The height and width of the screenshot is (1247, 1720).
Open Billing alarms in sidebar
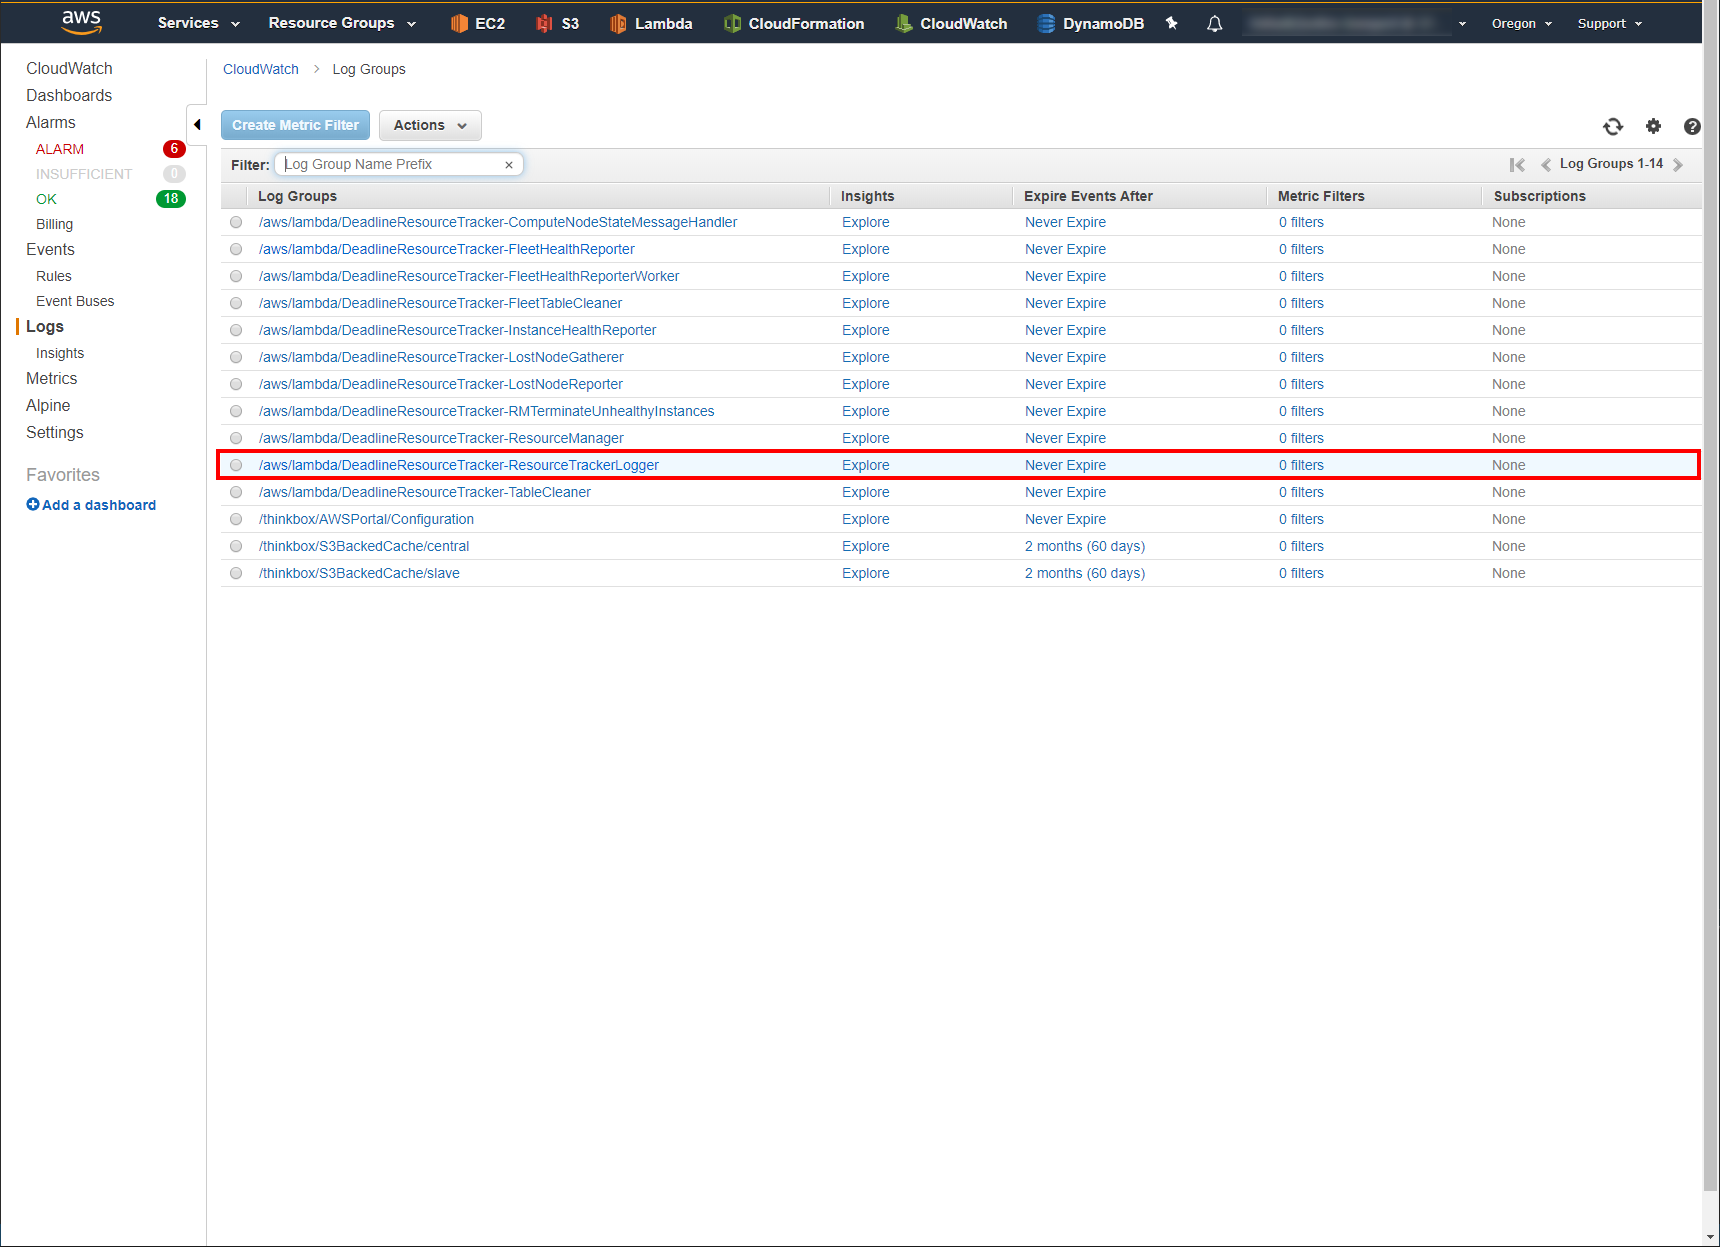(54, 224)
